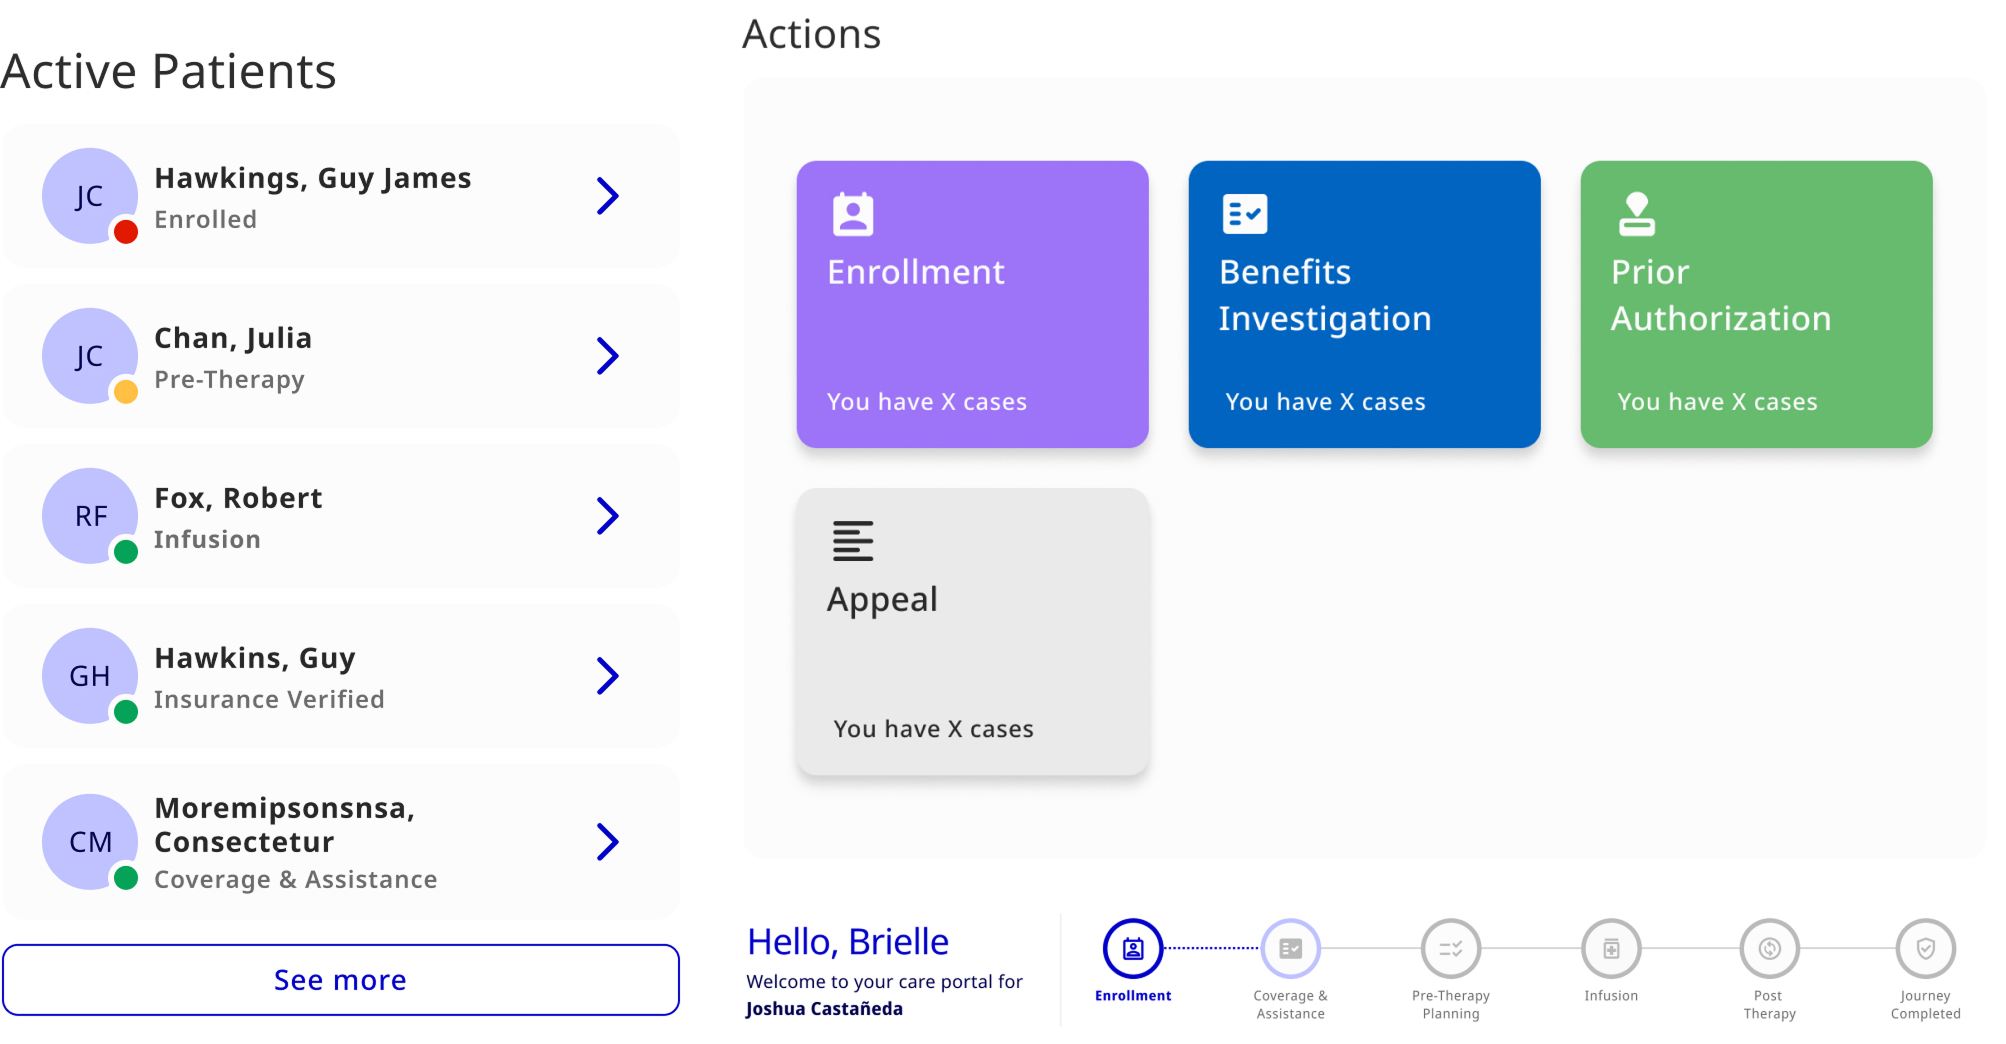Click the RF avatar for Fox, Robert

coord(90,516)
